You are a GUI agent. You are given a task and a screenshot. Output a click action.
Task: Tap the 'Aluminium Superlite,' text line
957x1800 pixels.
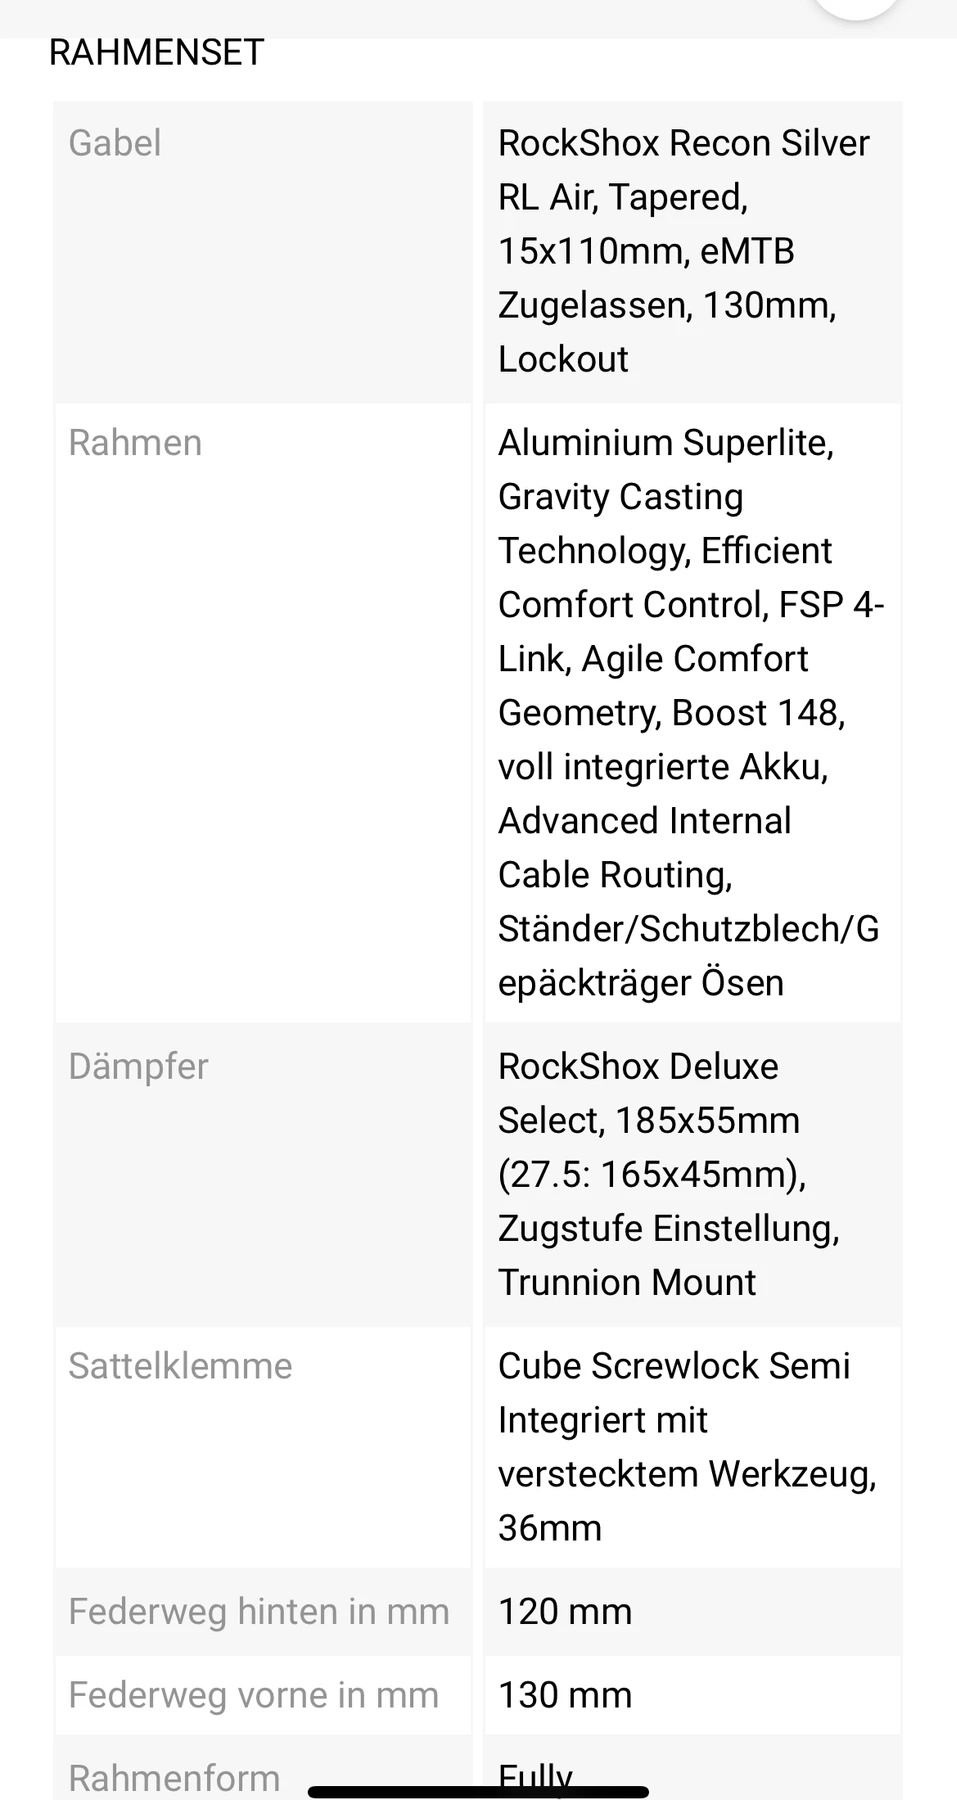tap(666, 442)
